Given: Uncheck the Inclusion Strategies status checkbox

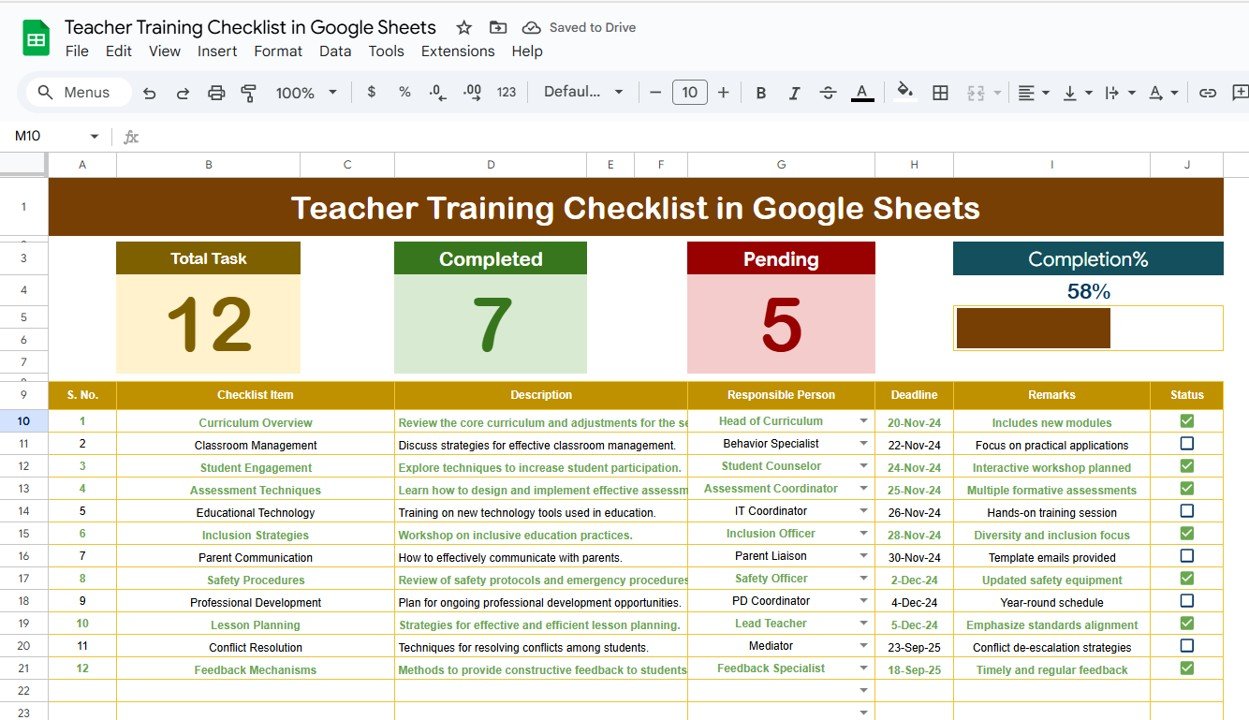Looking at the screenshot, I should tap(1187, 533).
